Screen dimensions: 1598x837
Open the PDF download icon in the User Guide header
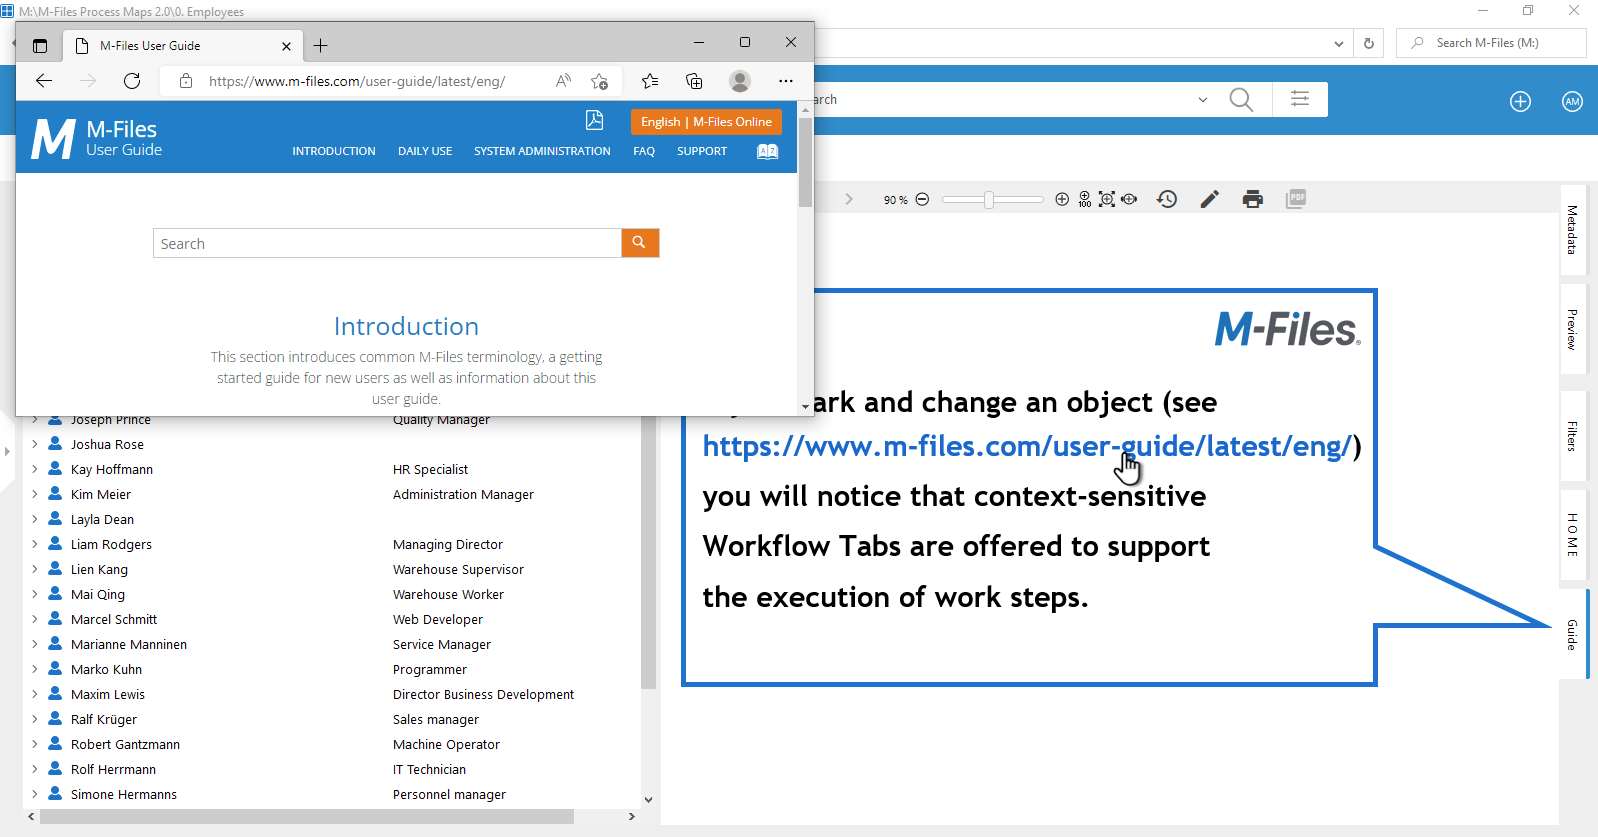[594, 120]
